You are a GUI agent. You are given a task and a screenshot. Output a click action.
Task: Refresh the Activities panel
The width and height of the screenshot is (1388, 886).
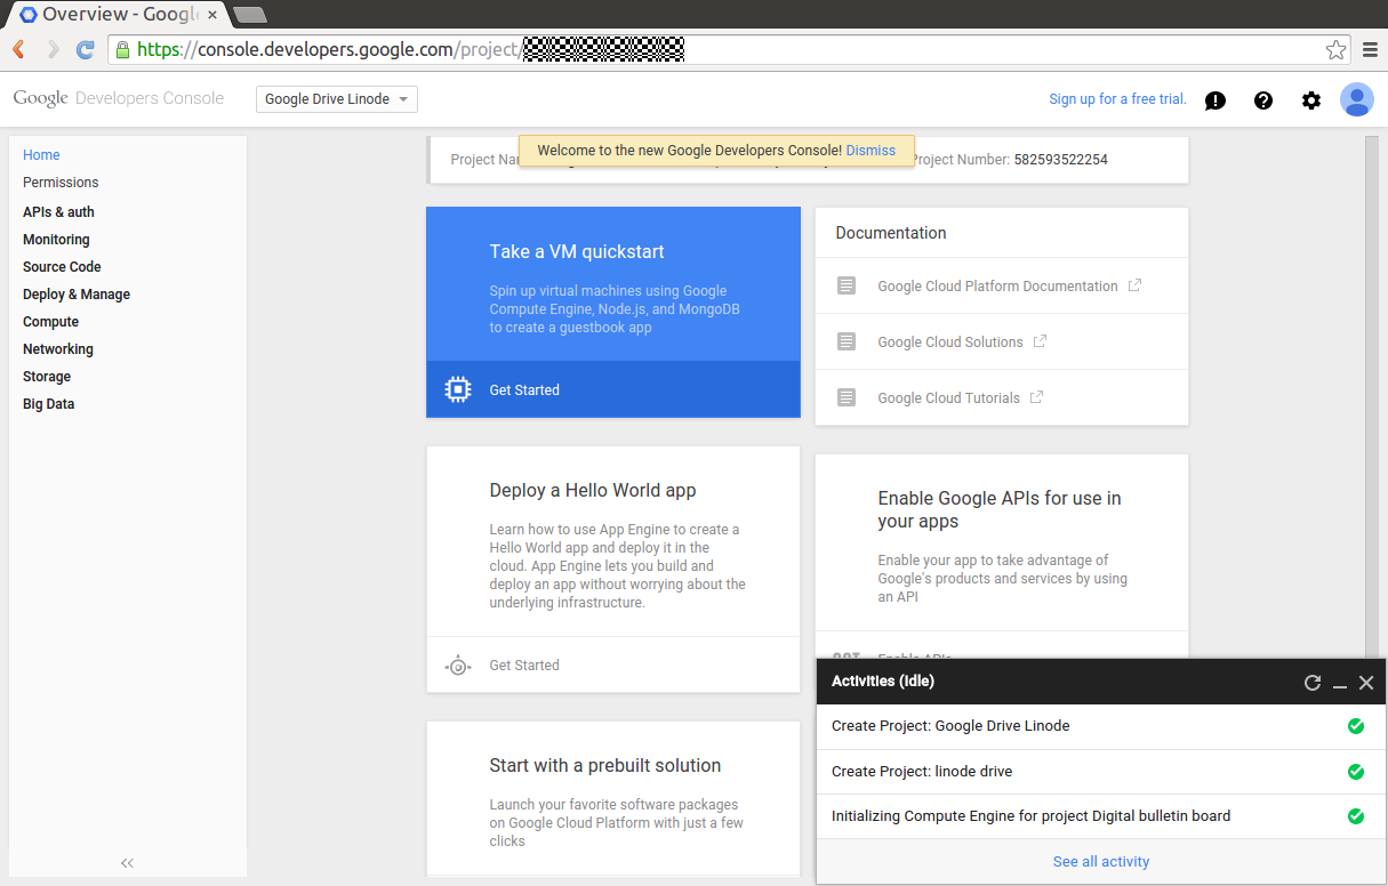(1313, 682)
